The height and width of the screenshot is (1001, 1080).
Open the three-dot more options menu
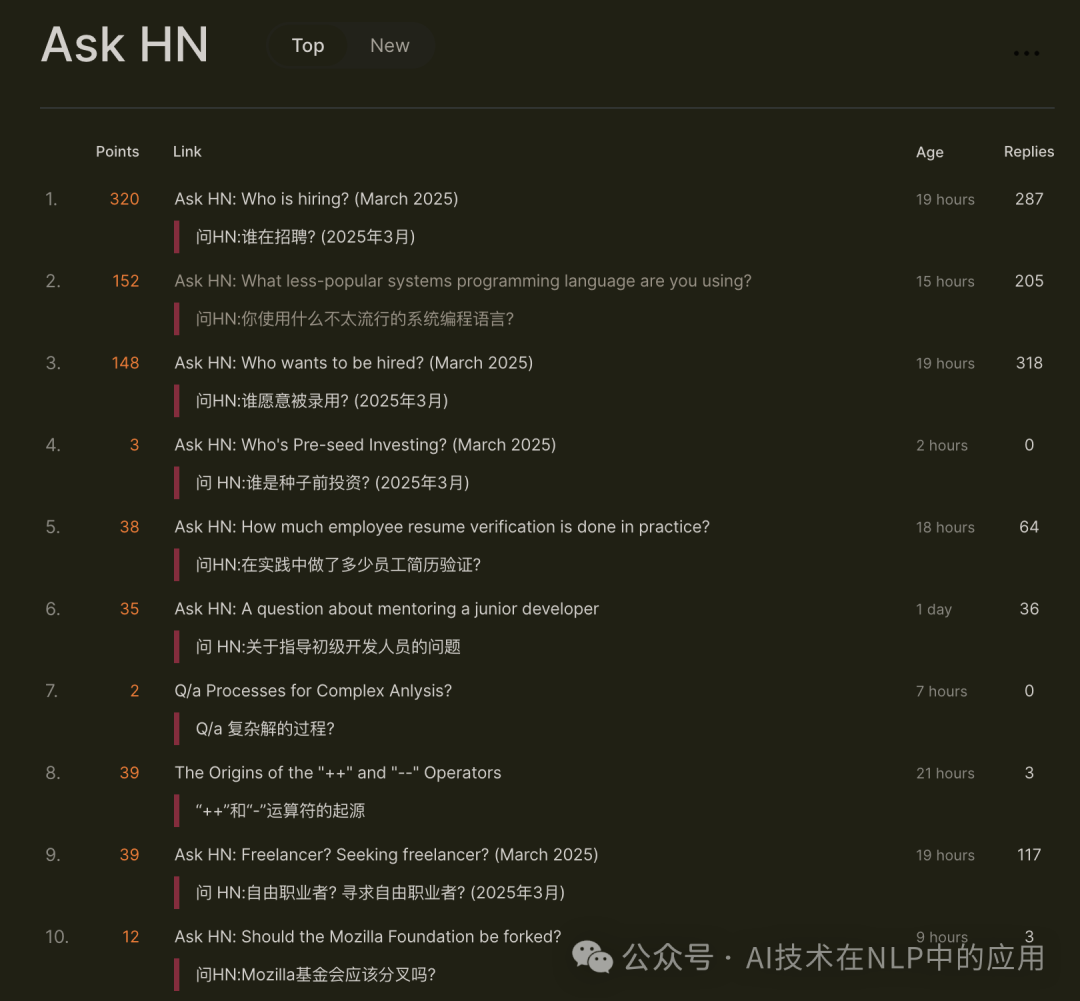click(x=1026, y=54)
